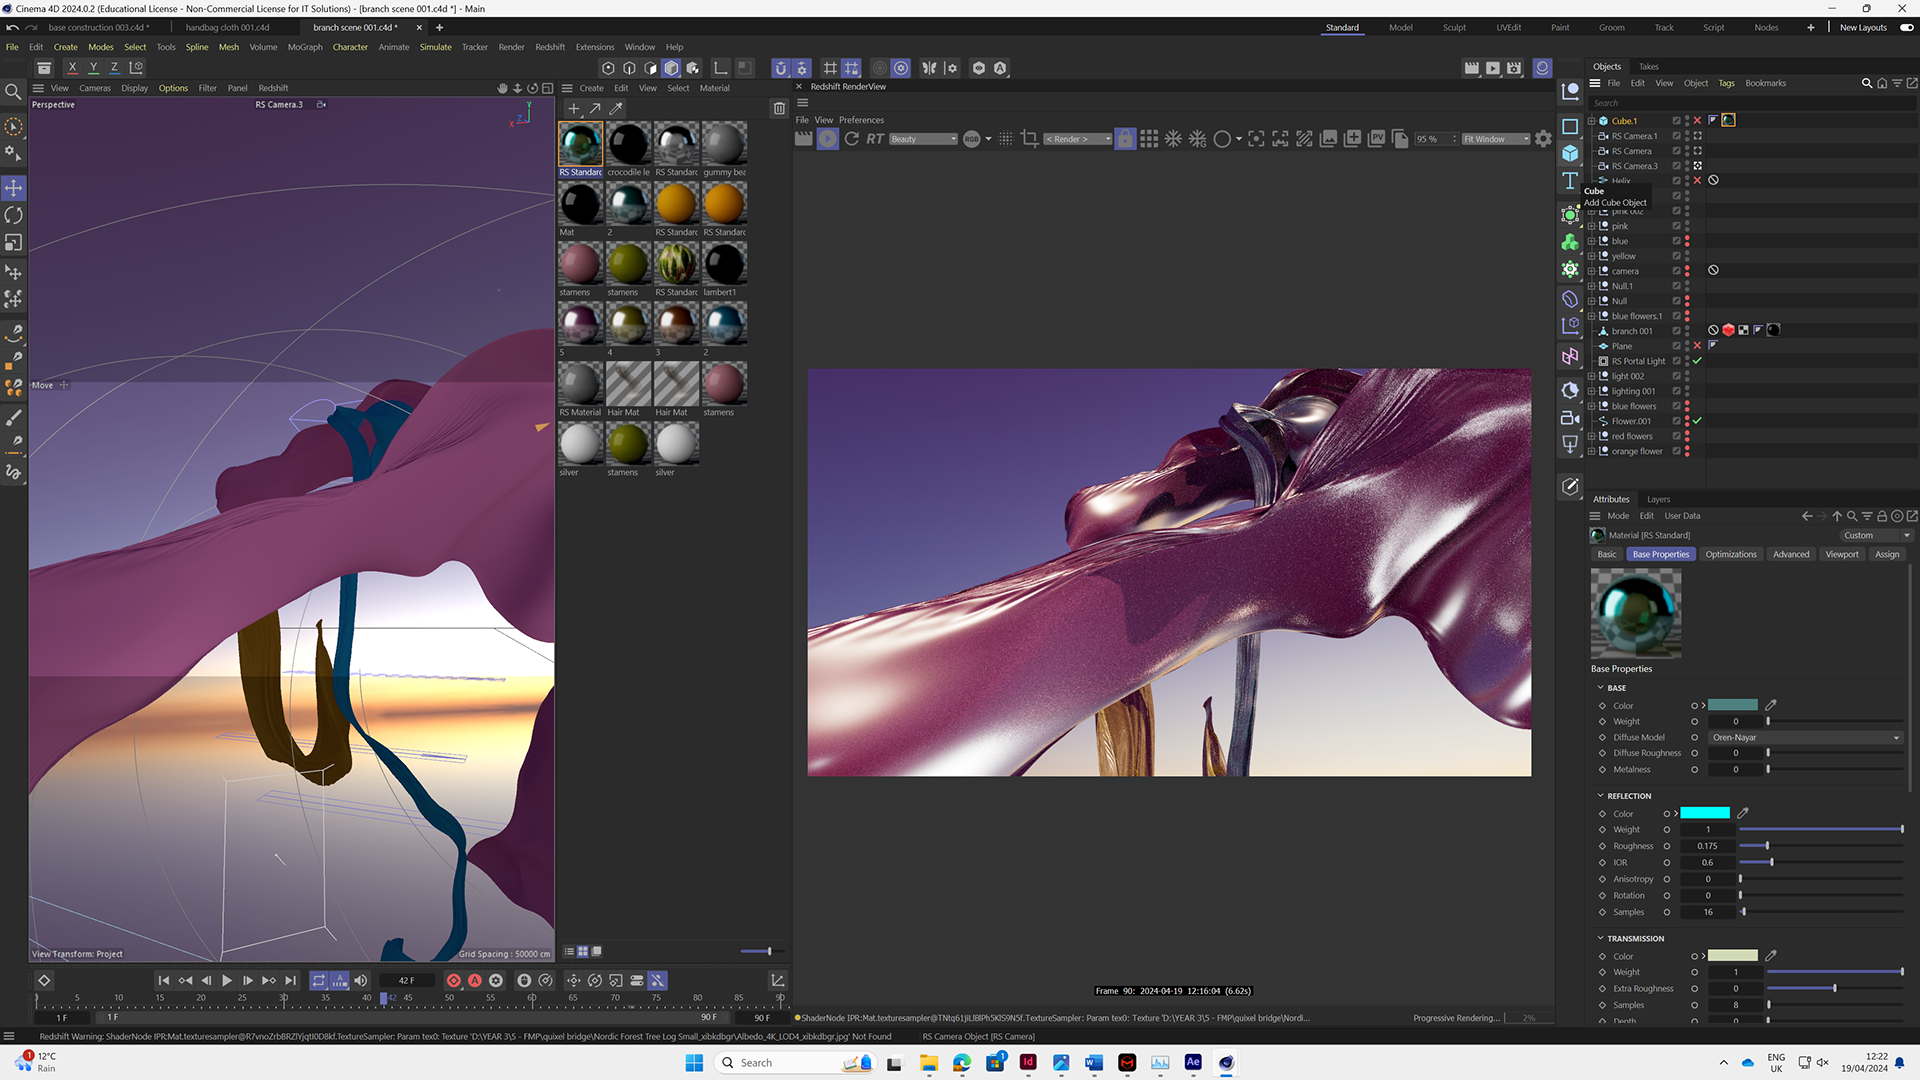Image resolution: width=1920 pixels, height=1080 pixels.
Task: Click the search icon in Objects manager
Action: point(1866,84)
